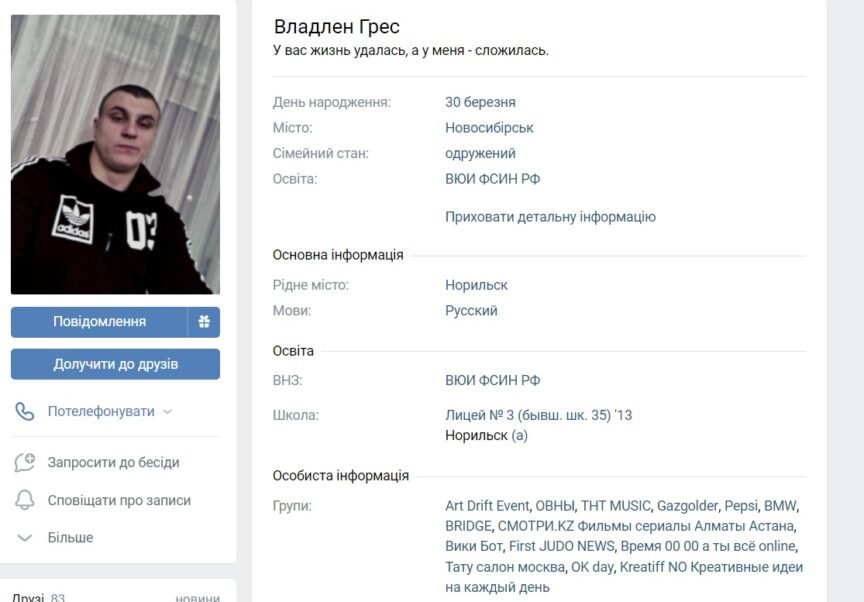Click the Русский language link
This screenshot has width=864, height=602.
click(471, 311)
